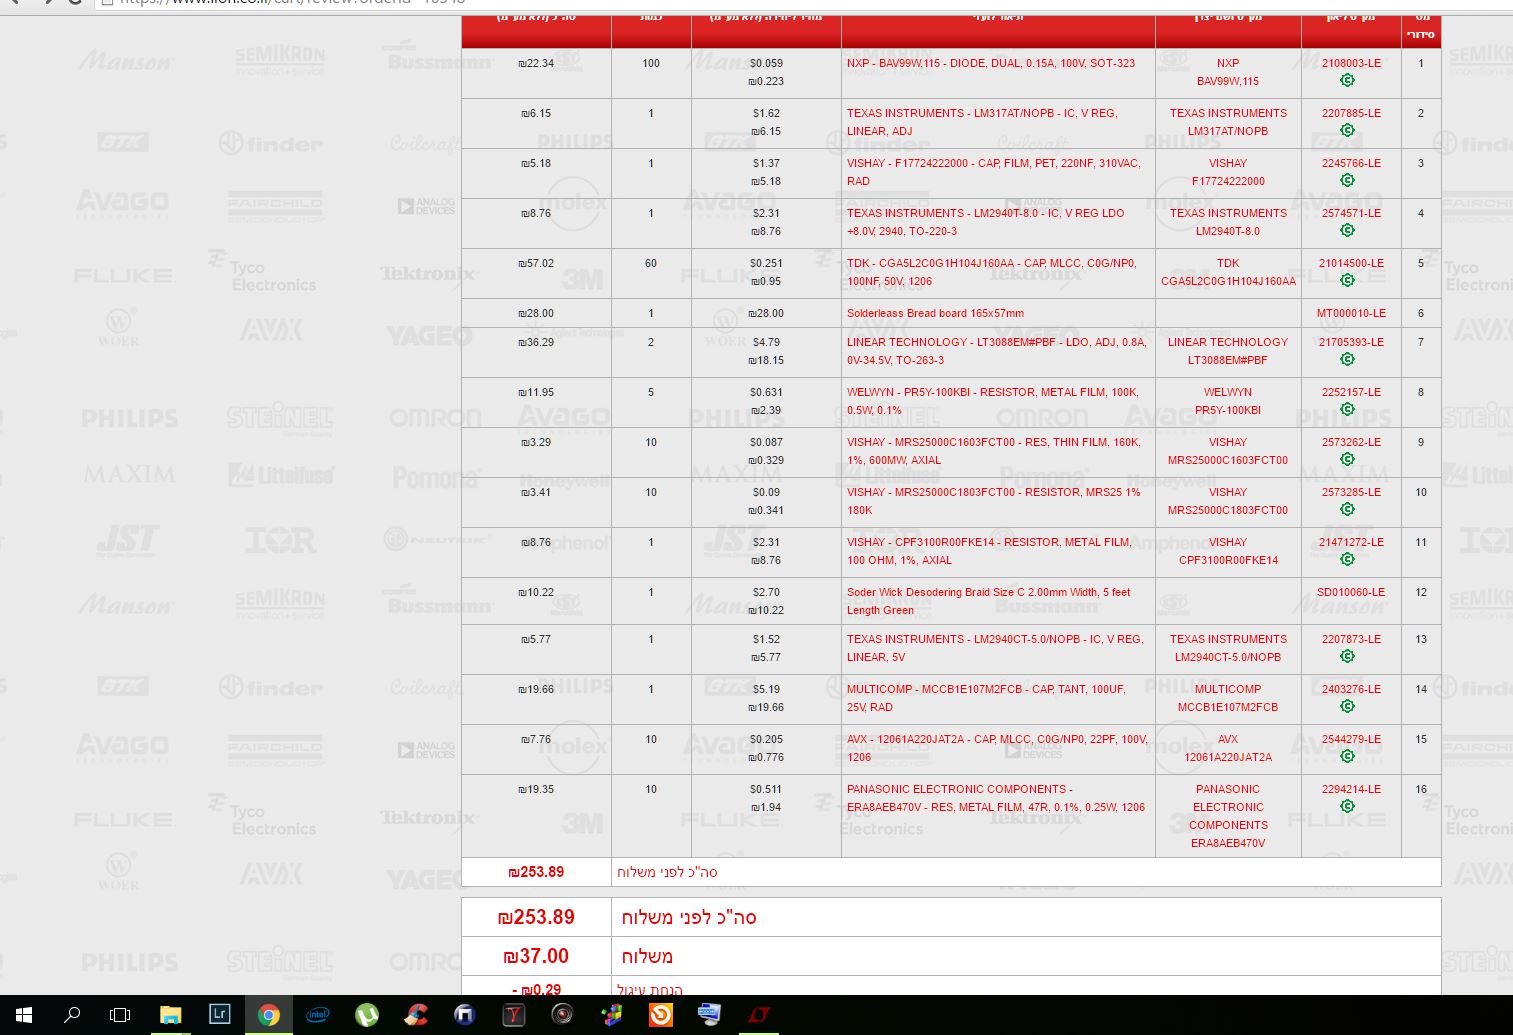Screen dimensions: 1513x1035
Task: Click the green icon under part 2574571-LE
Action: [1347, 230]
